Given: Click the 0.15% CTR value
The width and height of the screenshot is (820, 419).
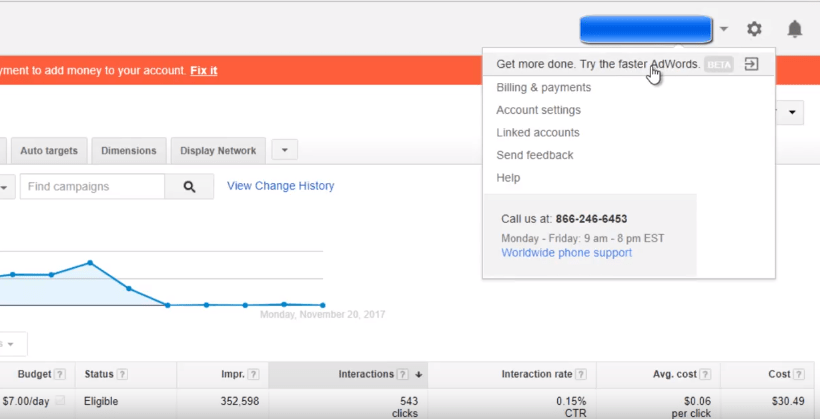Looking at the screenshot, I should [x=571, y=407].
